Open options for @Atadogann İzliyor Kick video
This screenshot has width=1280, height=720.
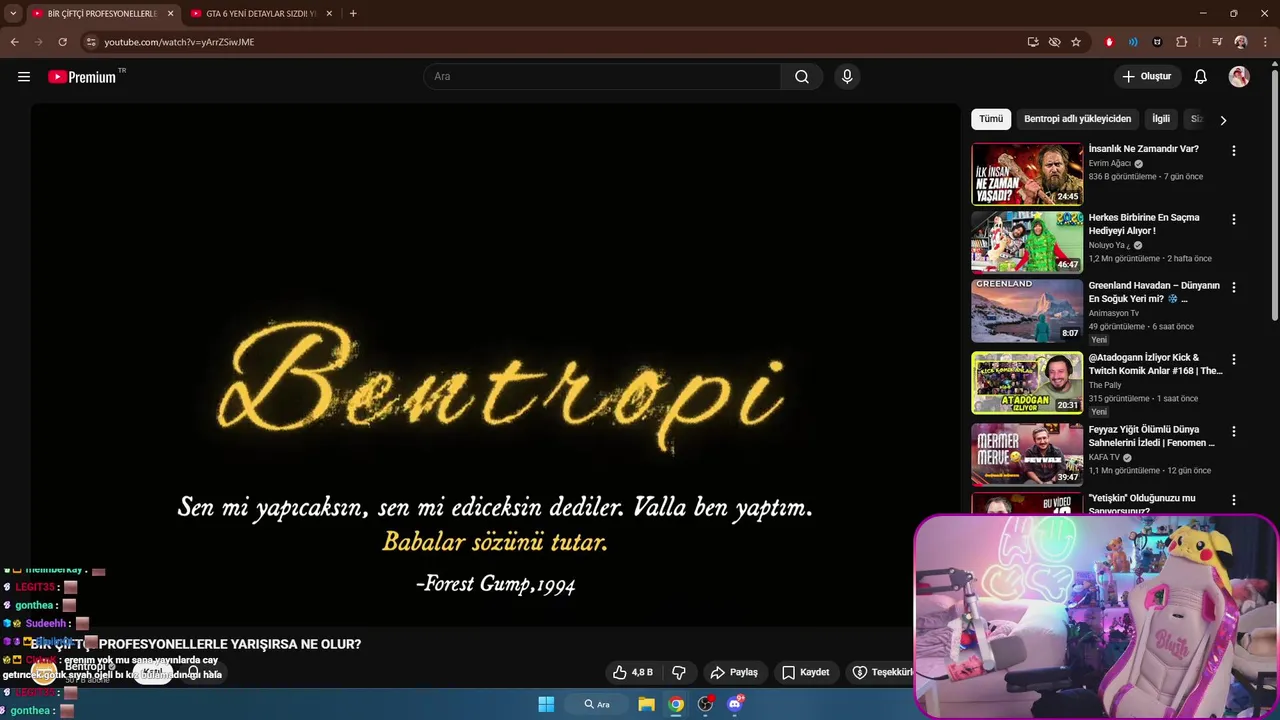pos(1234,359)
